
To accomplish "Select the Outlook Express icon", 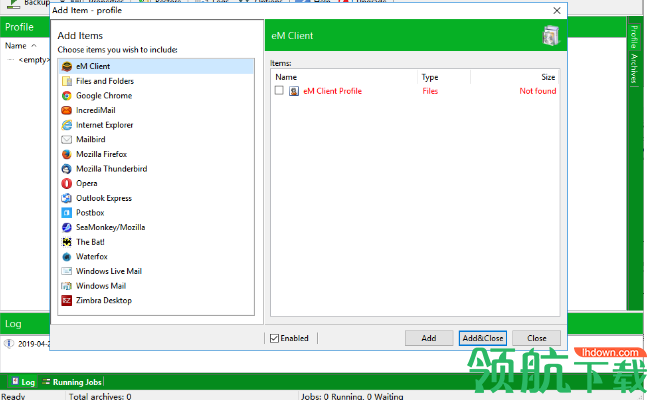I will 66,198.
